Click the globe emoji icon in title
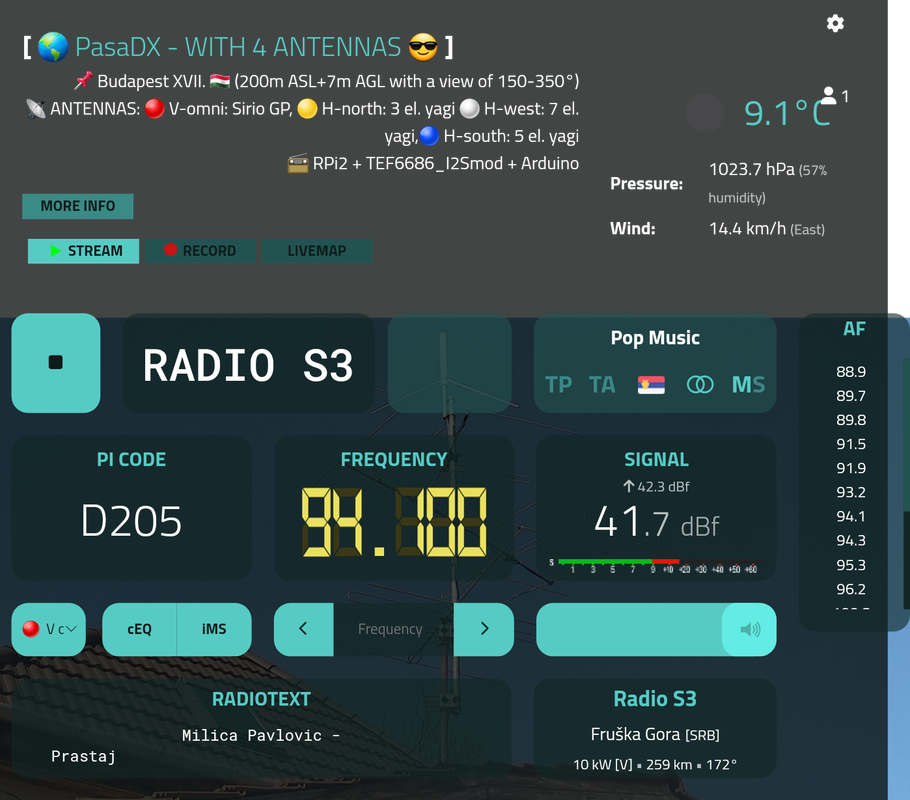 [53, 47]
